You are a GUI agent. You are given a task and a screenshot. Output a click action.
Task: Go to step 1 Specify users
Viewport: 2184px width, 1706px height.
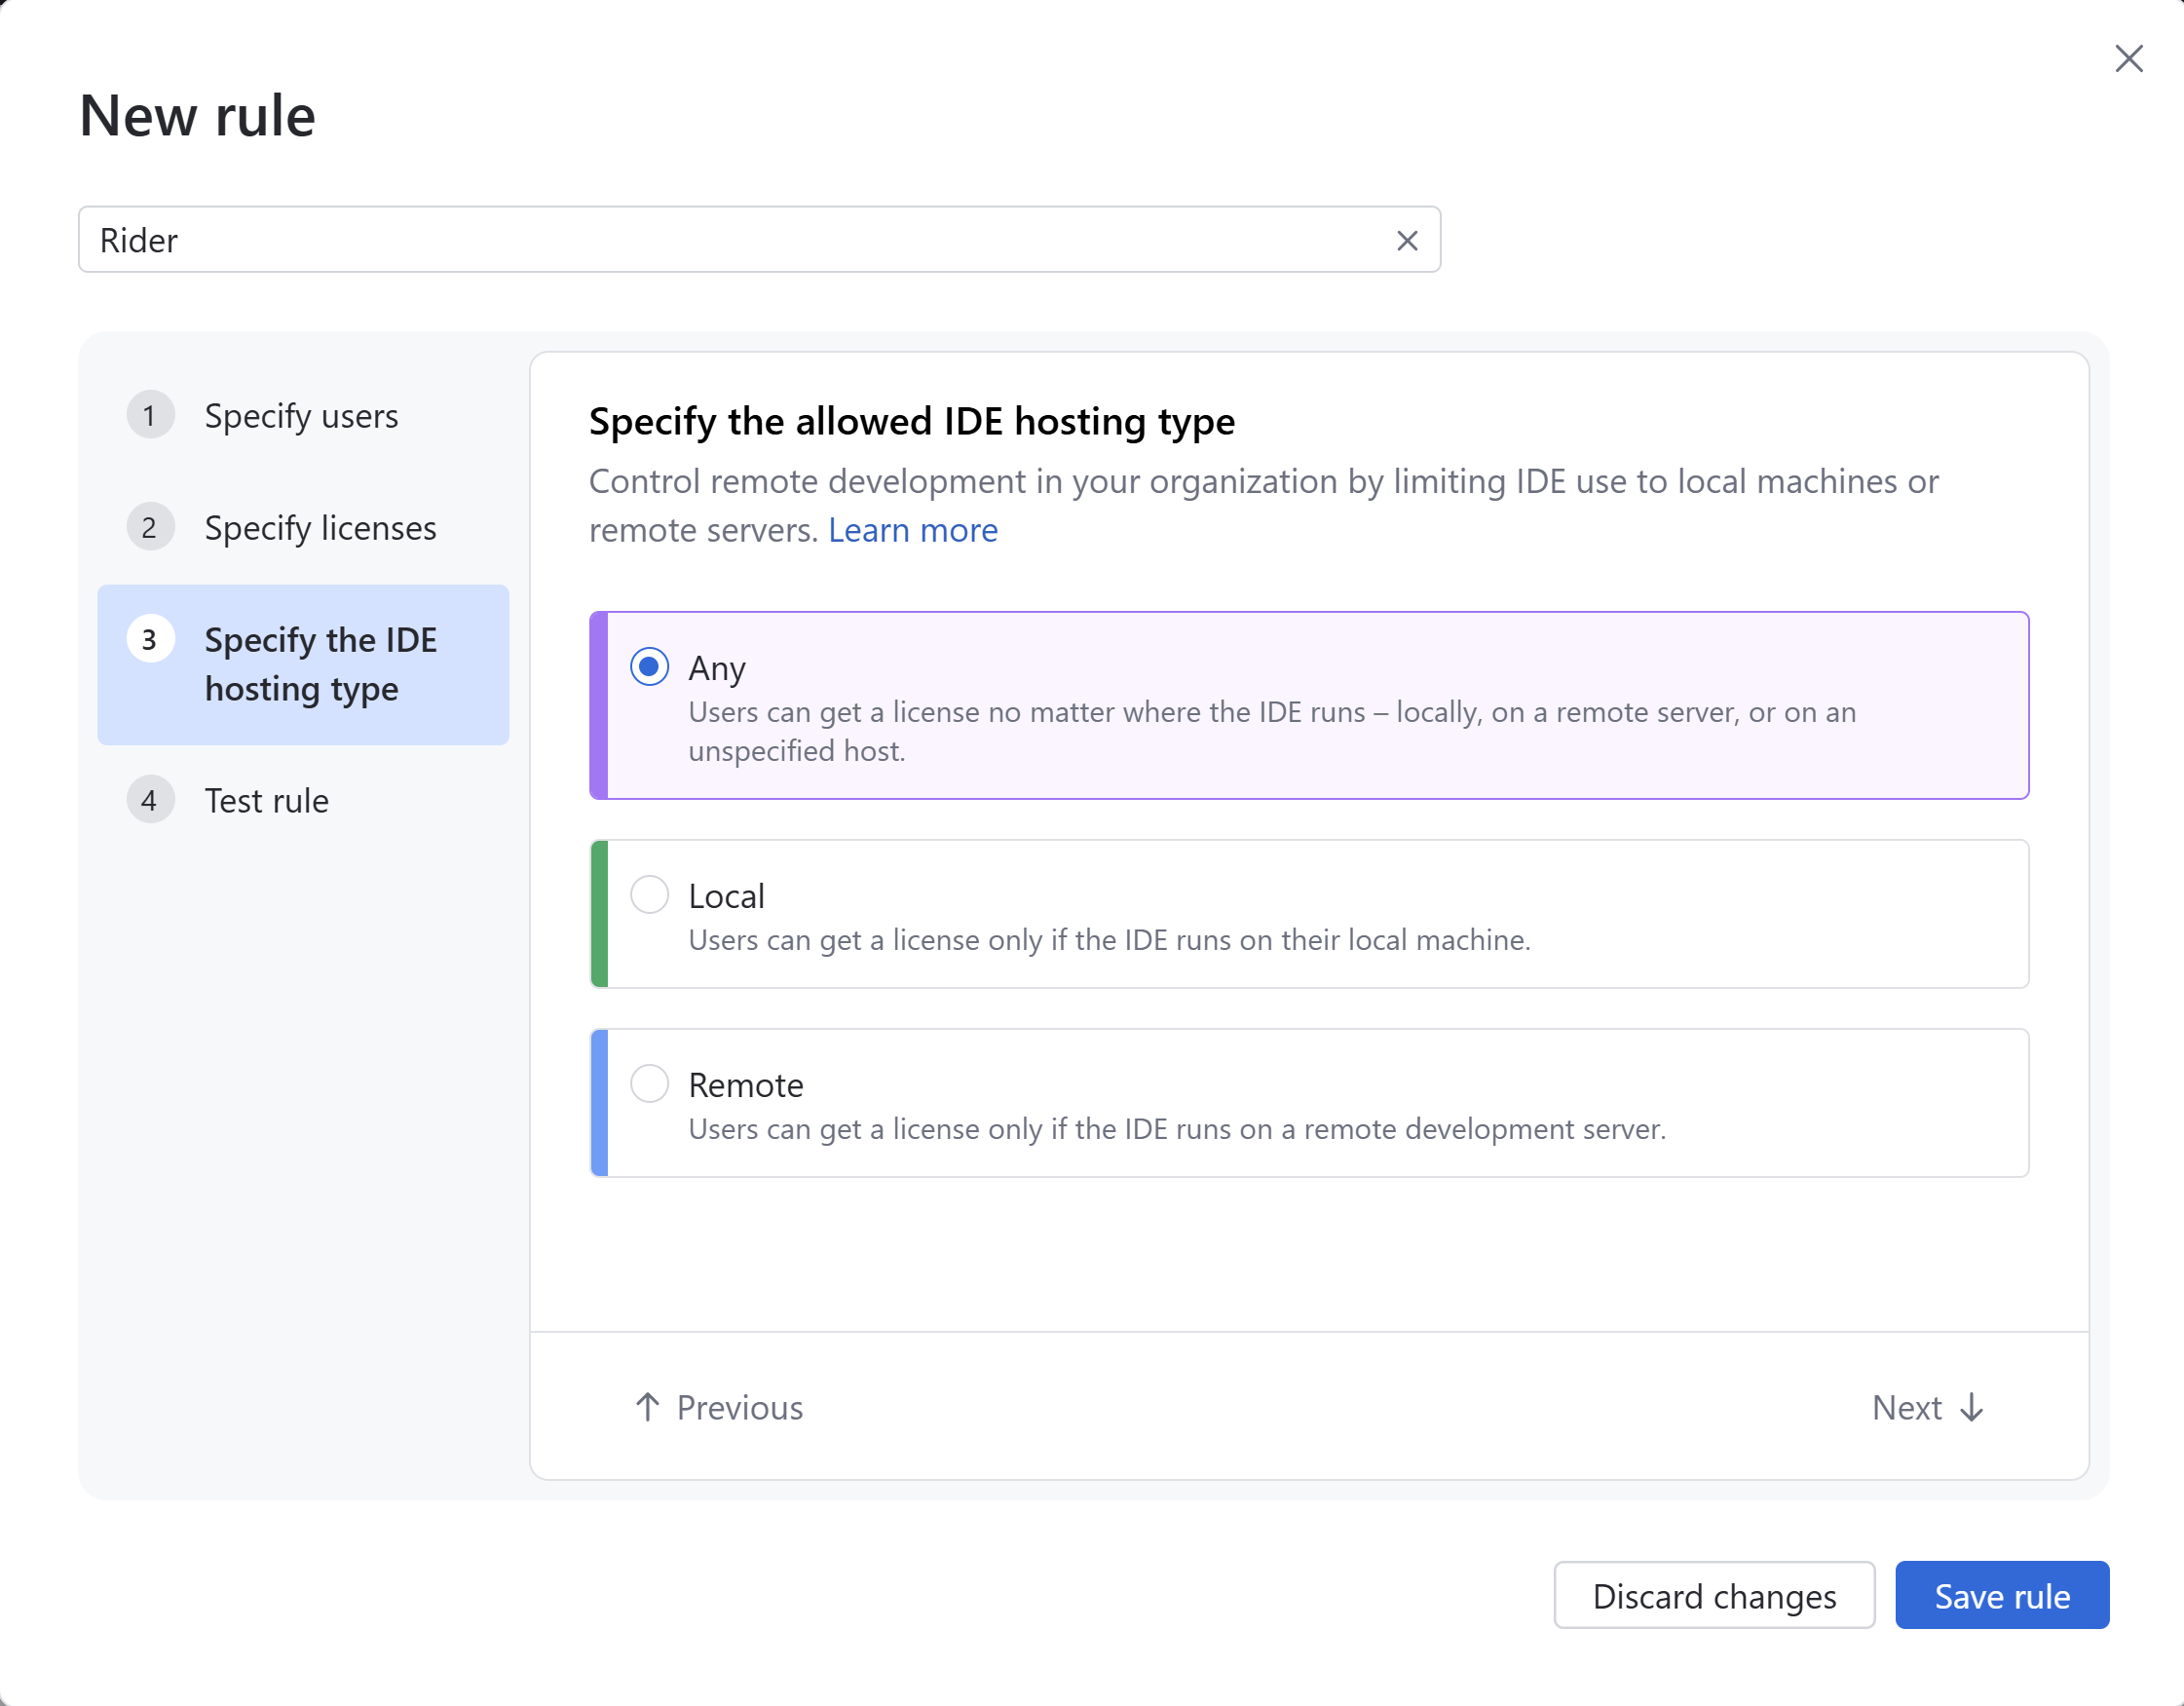coord(303,416)
